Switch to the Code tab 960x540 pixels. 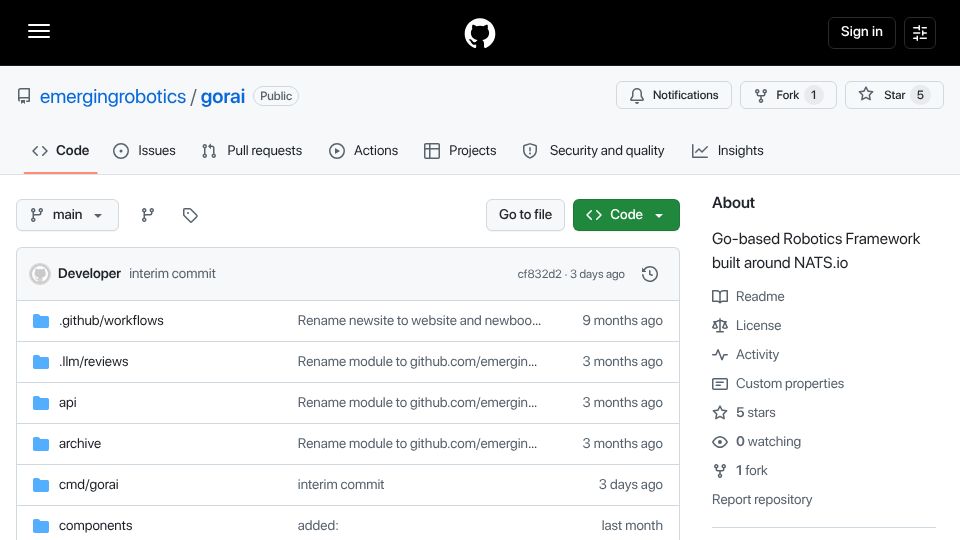[x=61, y=151]
